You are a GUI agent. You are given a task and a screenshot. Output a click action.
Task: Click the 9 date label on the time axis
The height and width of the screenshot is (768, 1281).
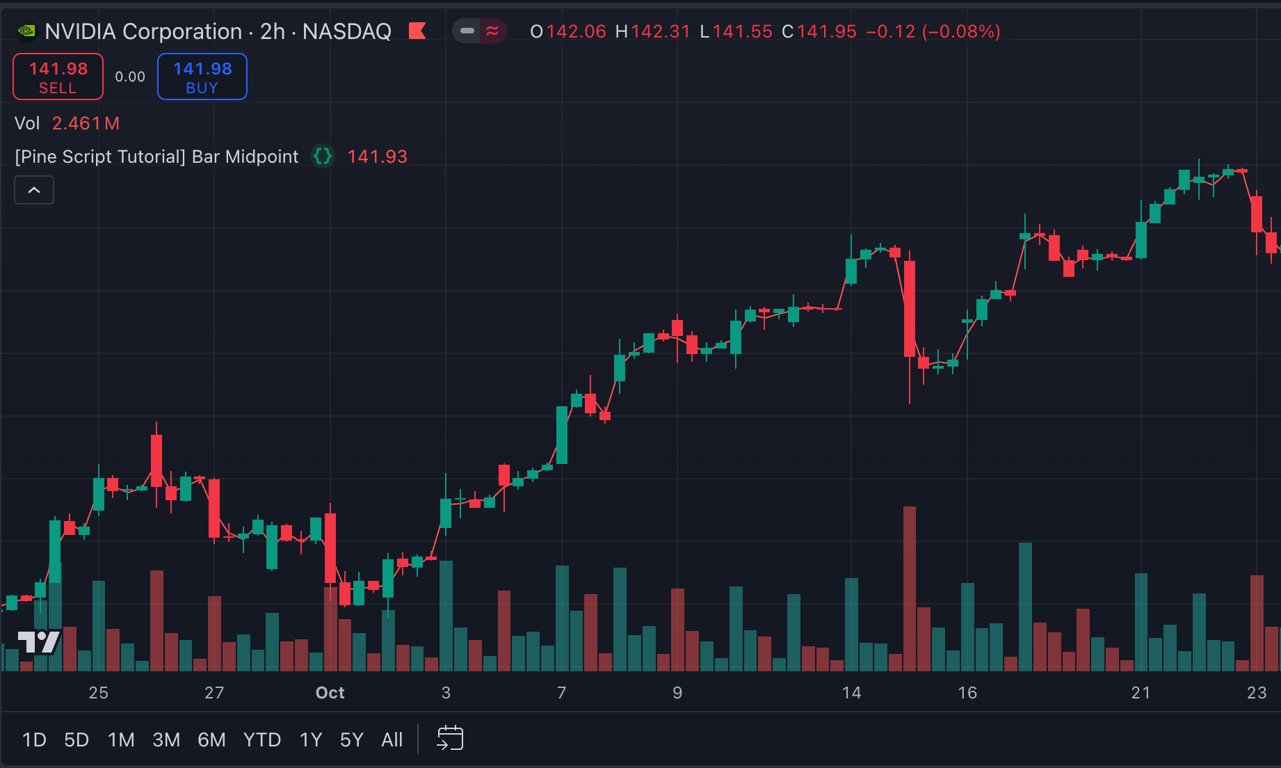click(677, 693)
